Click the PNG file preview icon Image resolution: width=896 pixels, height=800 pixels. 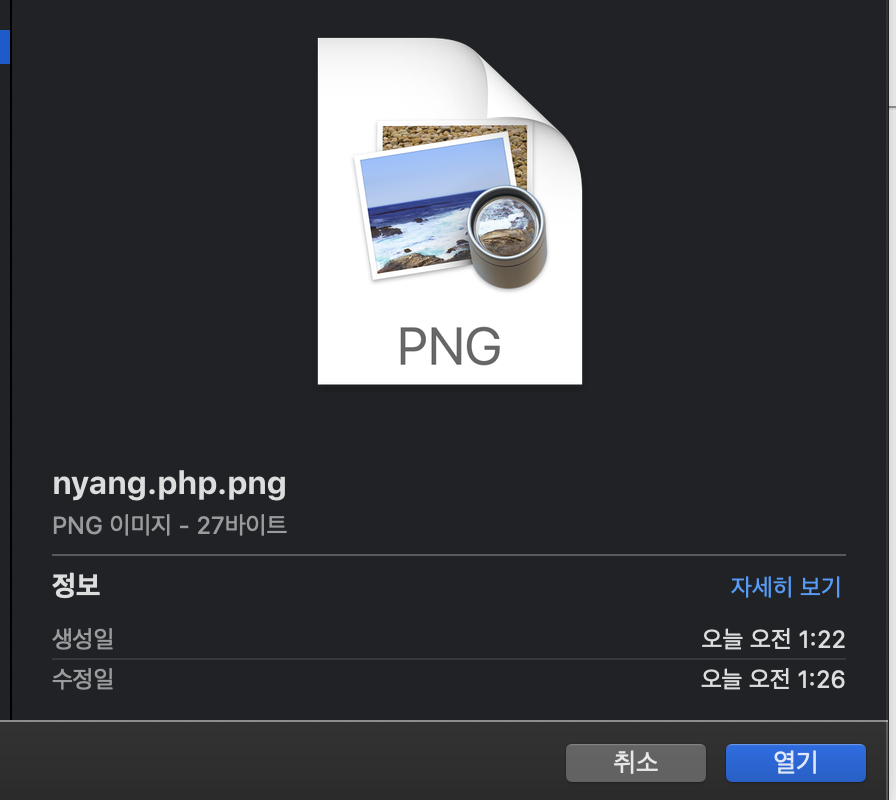tap(450, 211)
